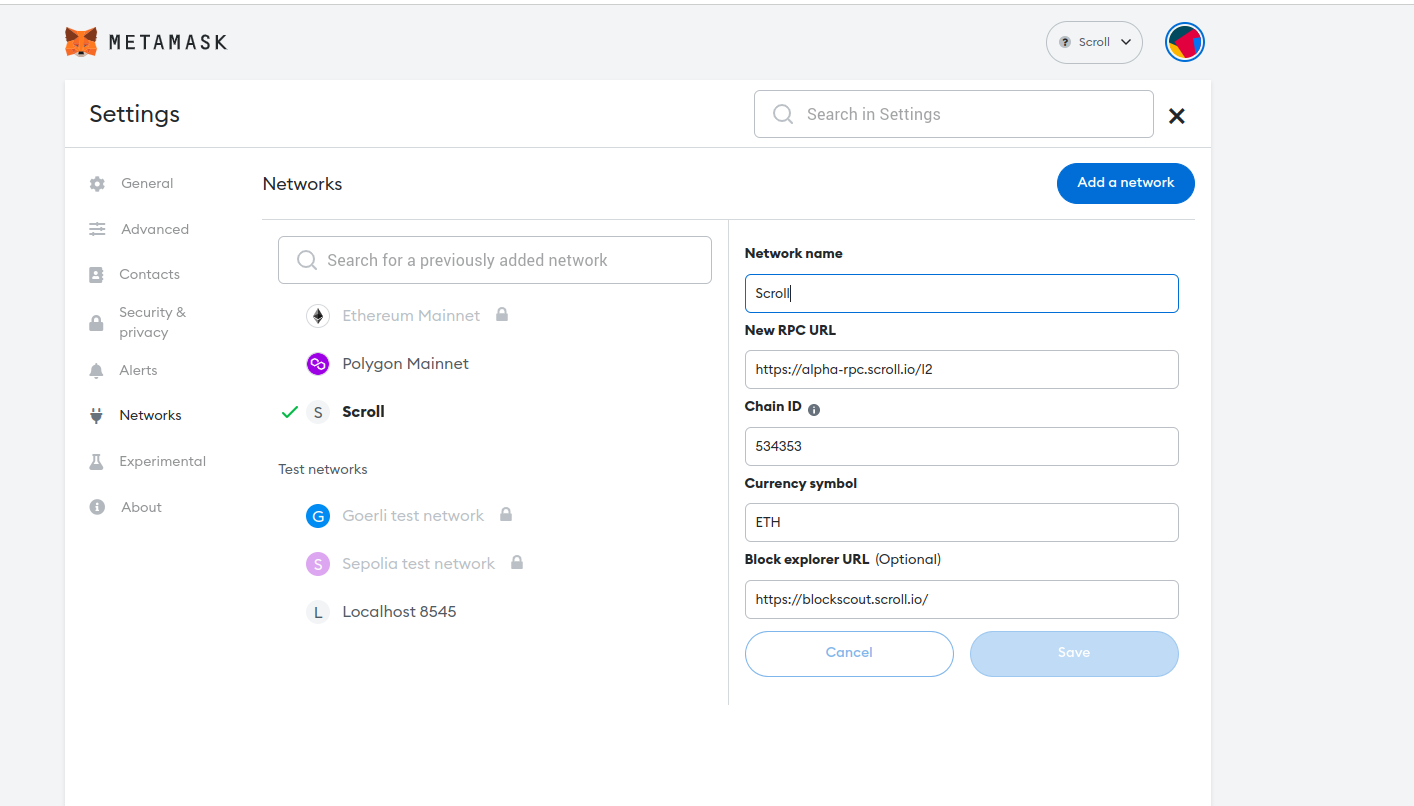Click into the Network name field
The height and width of the screenshot is (806, 1414).
pyautogui.click(x=962, y=293)
